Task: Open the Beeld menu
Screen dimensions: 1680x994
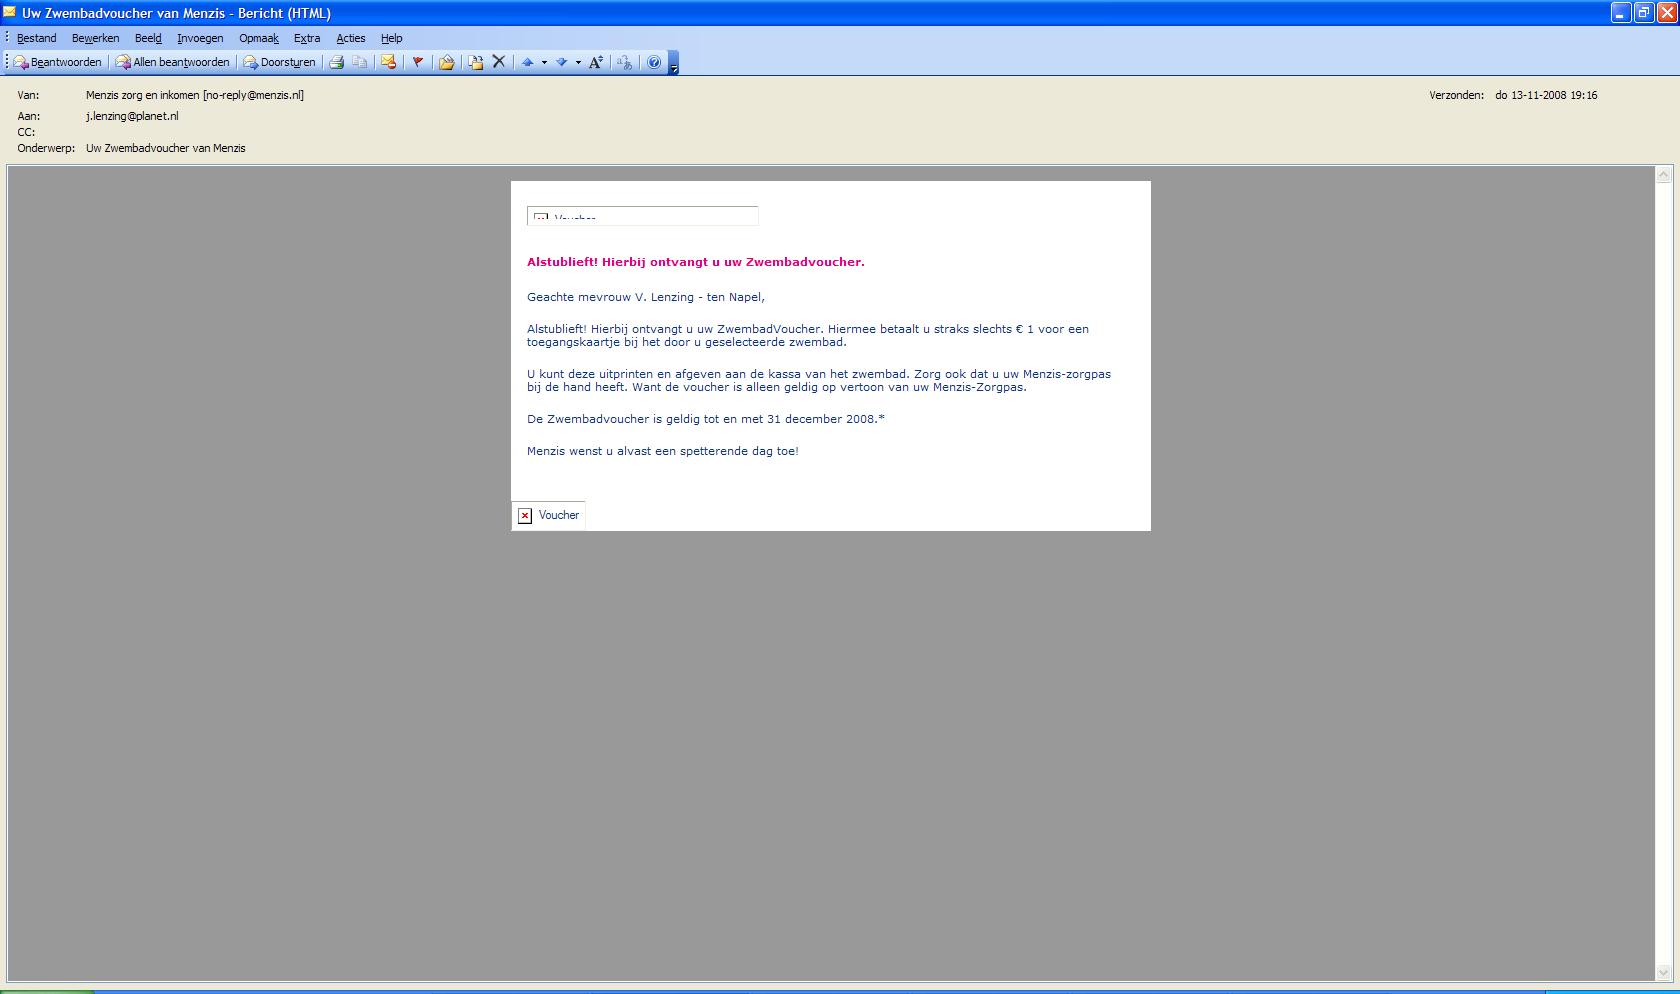Action: 148,38
